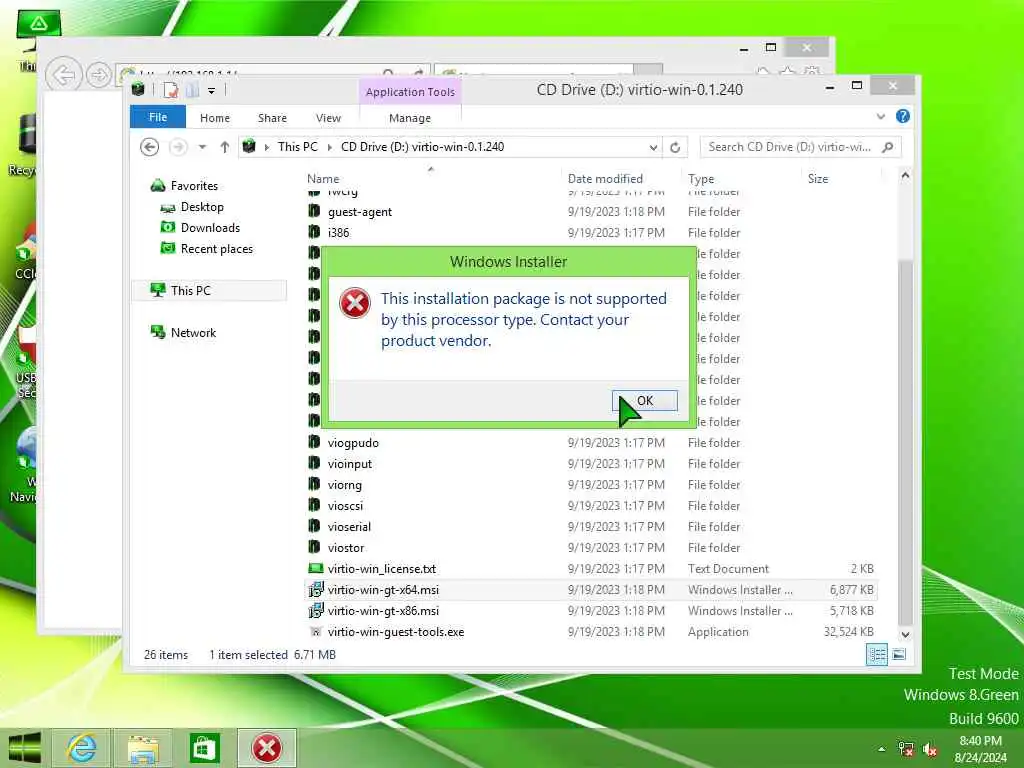
Task: Open File Explorer from the taskbar
Action: coord(143,748)
